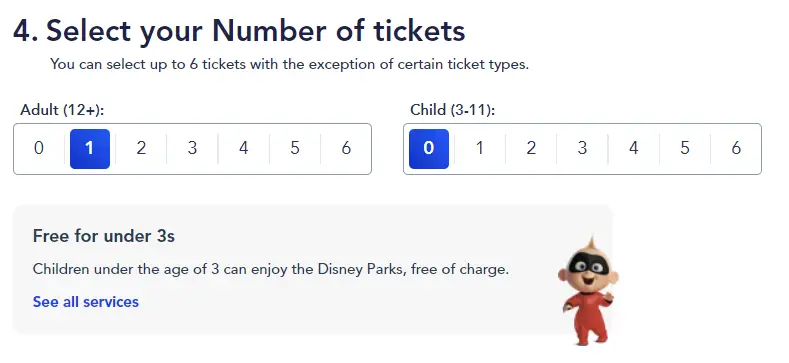Keep 0 child tickets selected
This screenshot has width=789, height=363.
coord(429,149)
